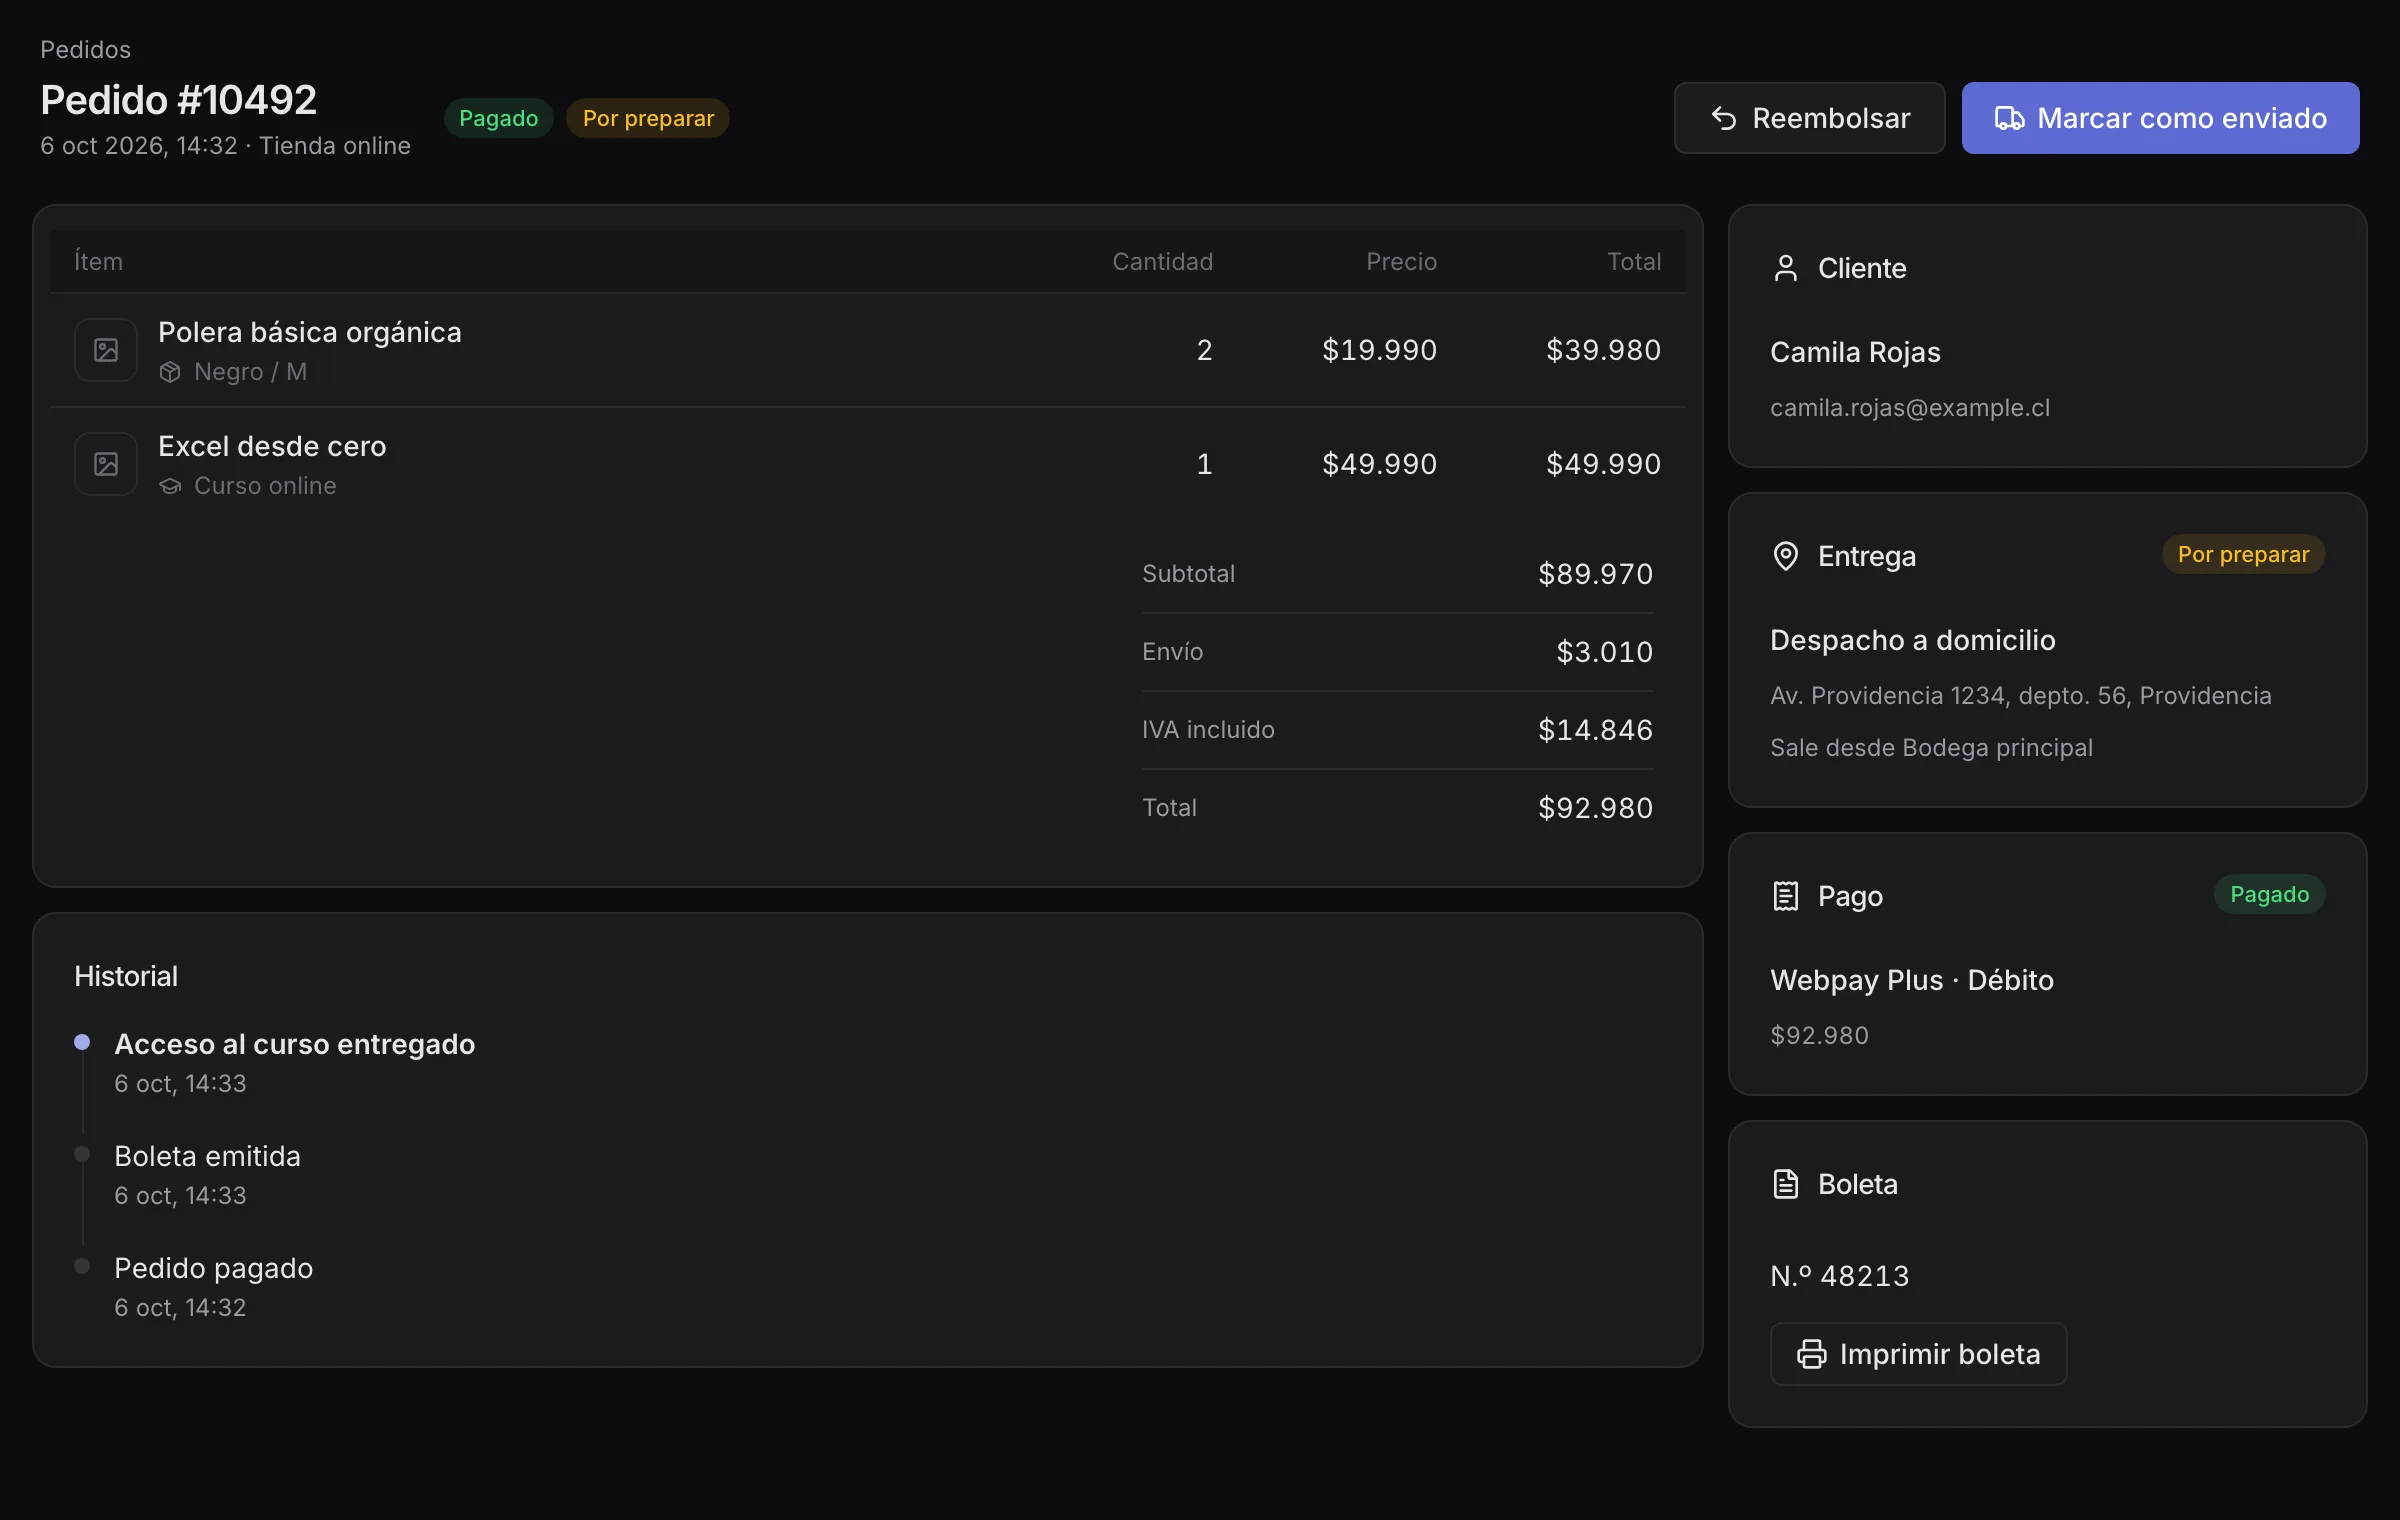The width and height of the screenshot is (2400, 1520).
Task: Click the image placeholder for Excel desde cero
Action: pyautogui.click(x=106, y=464)
